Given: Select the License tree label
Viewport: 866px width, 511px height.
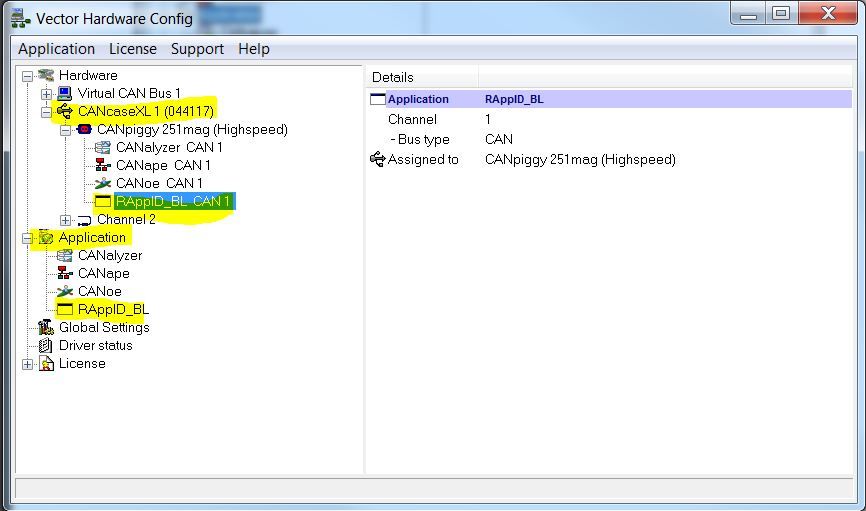Looking at the screenshot, I should [82, 364].
